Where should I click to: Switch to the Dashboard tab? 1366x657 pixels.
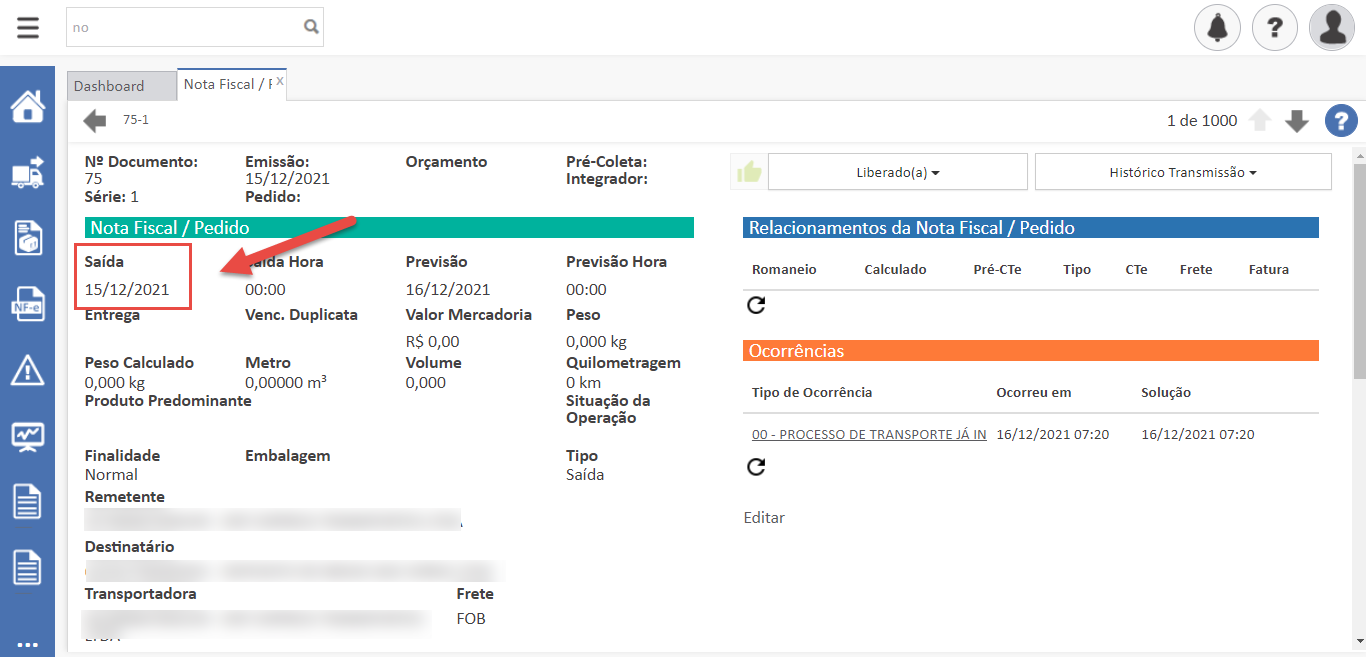pos(109,86)
